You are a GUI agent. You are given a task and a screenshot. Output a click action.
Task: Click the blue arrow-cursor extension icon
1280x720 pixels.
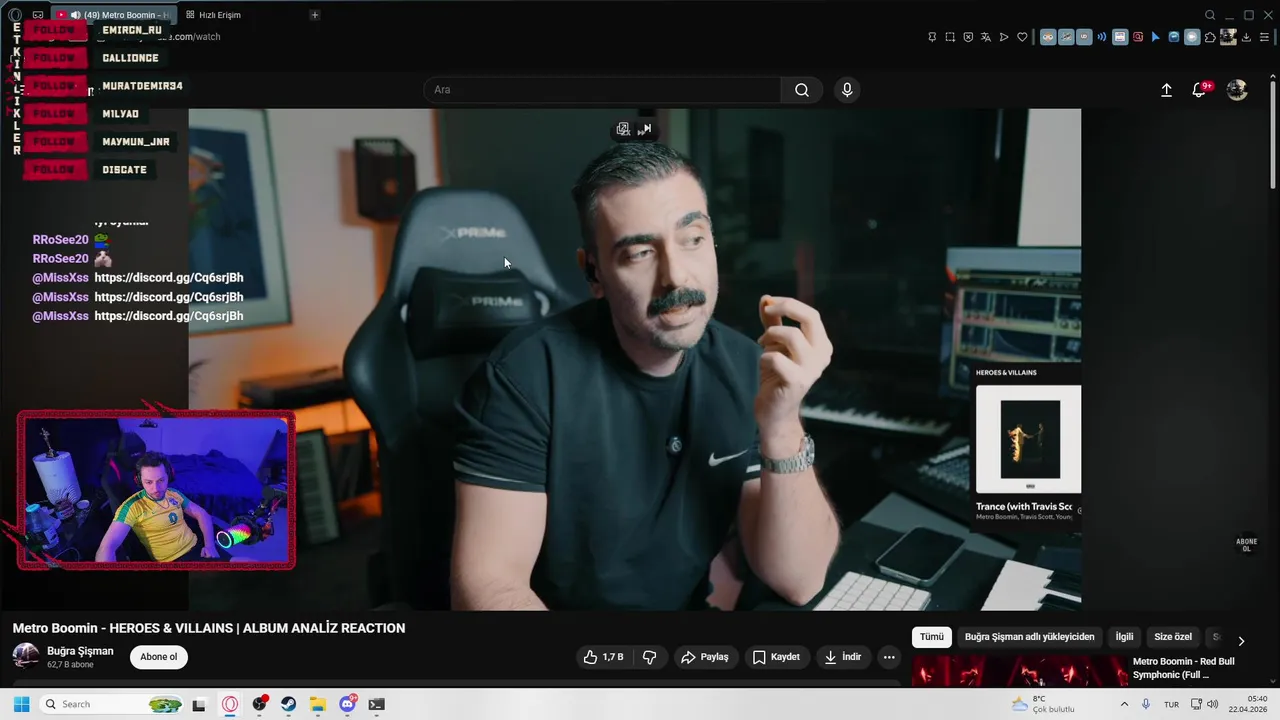(1156, 37)
